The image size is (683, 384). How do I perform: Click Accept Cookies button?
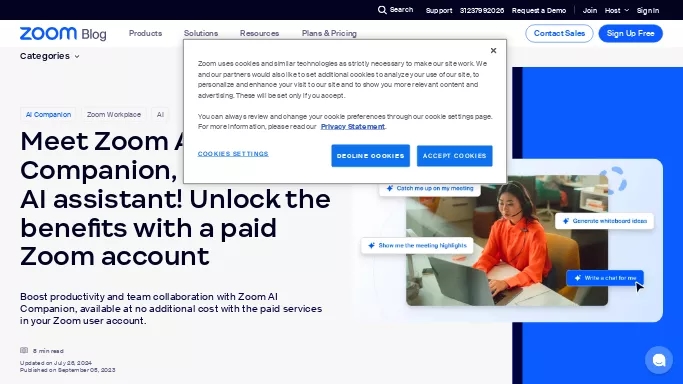(454, 156)
